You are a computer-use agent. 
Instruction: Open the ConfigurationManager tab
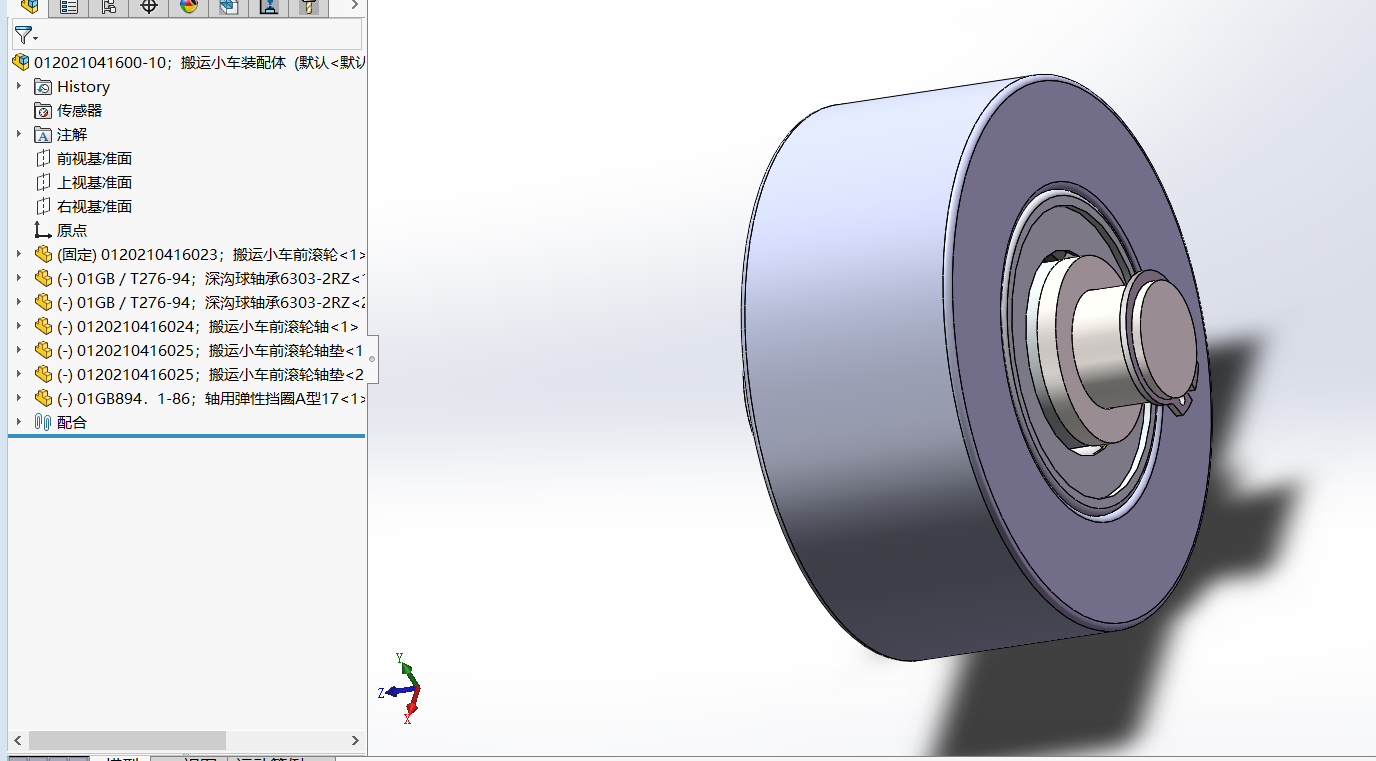108,7
